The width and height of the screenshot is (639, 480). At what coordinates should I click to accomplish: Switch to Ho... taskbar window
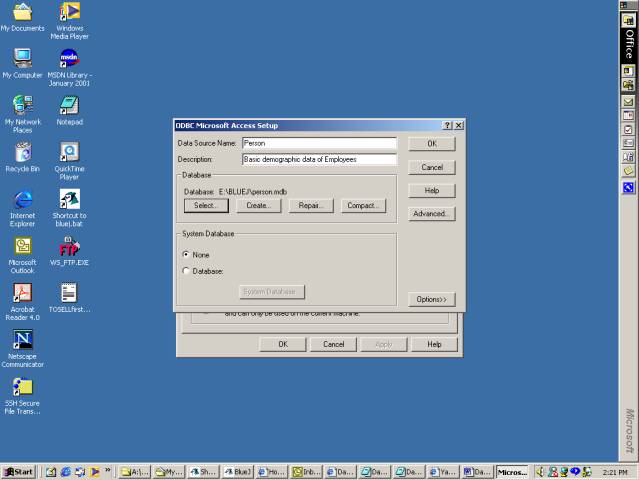click(x=272, y=472)
